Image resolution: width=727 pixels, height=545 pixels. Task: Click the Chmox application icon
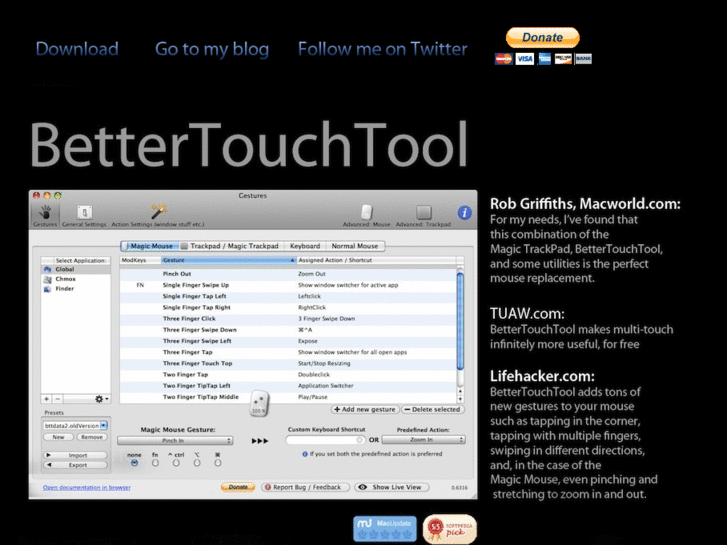47,279
